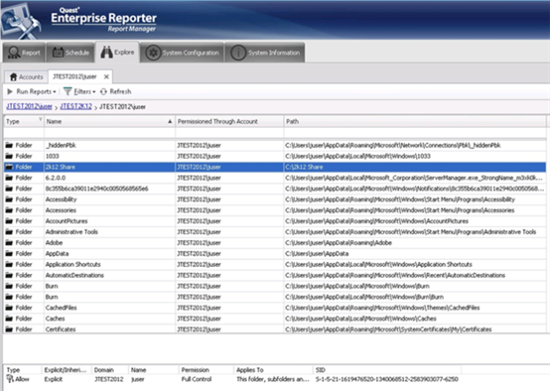The width and height of the screenshot is (550, 391).
Task: Click folder icon of 1033 row
Action: [9, 156]
